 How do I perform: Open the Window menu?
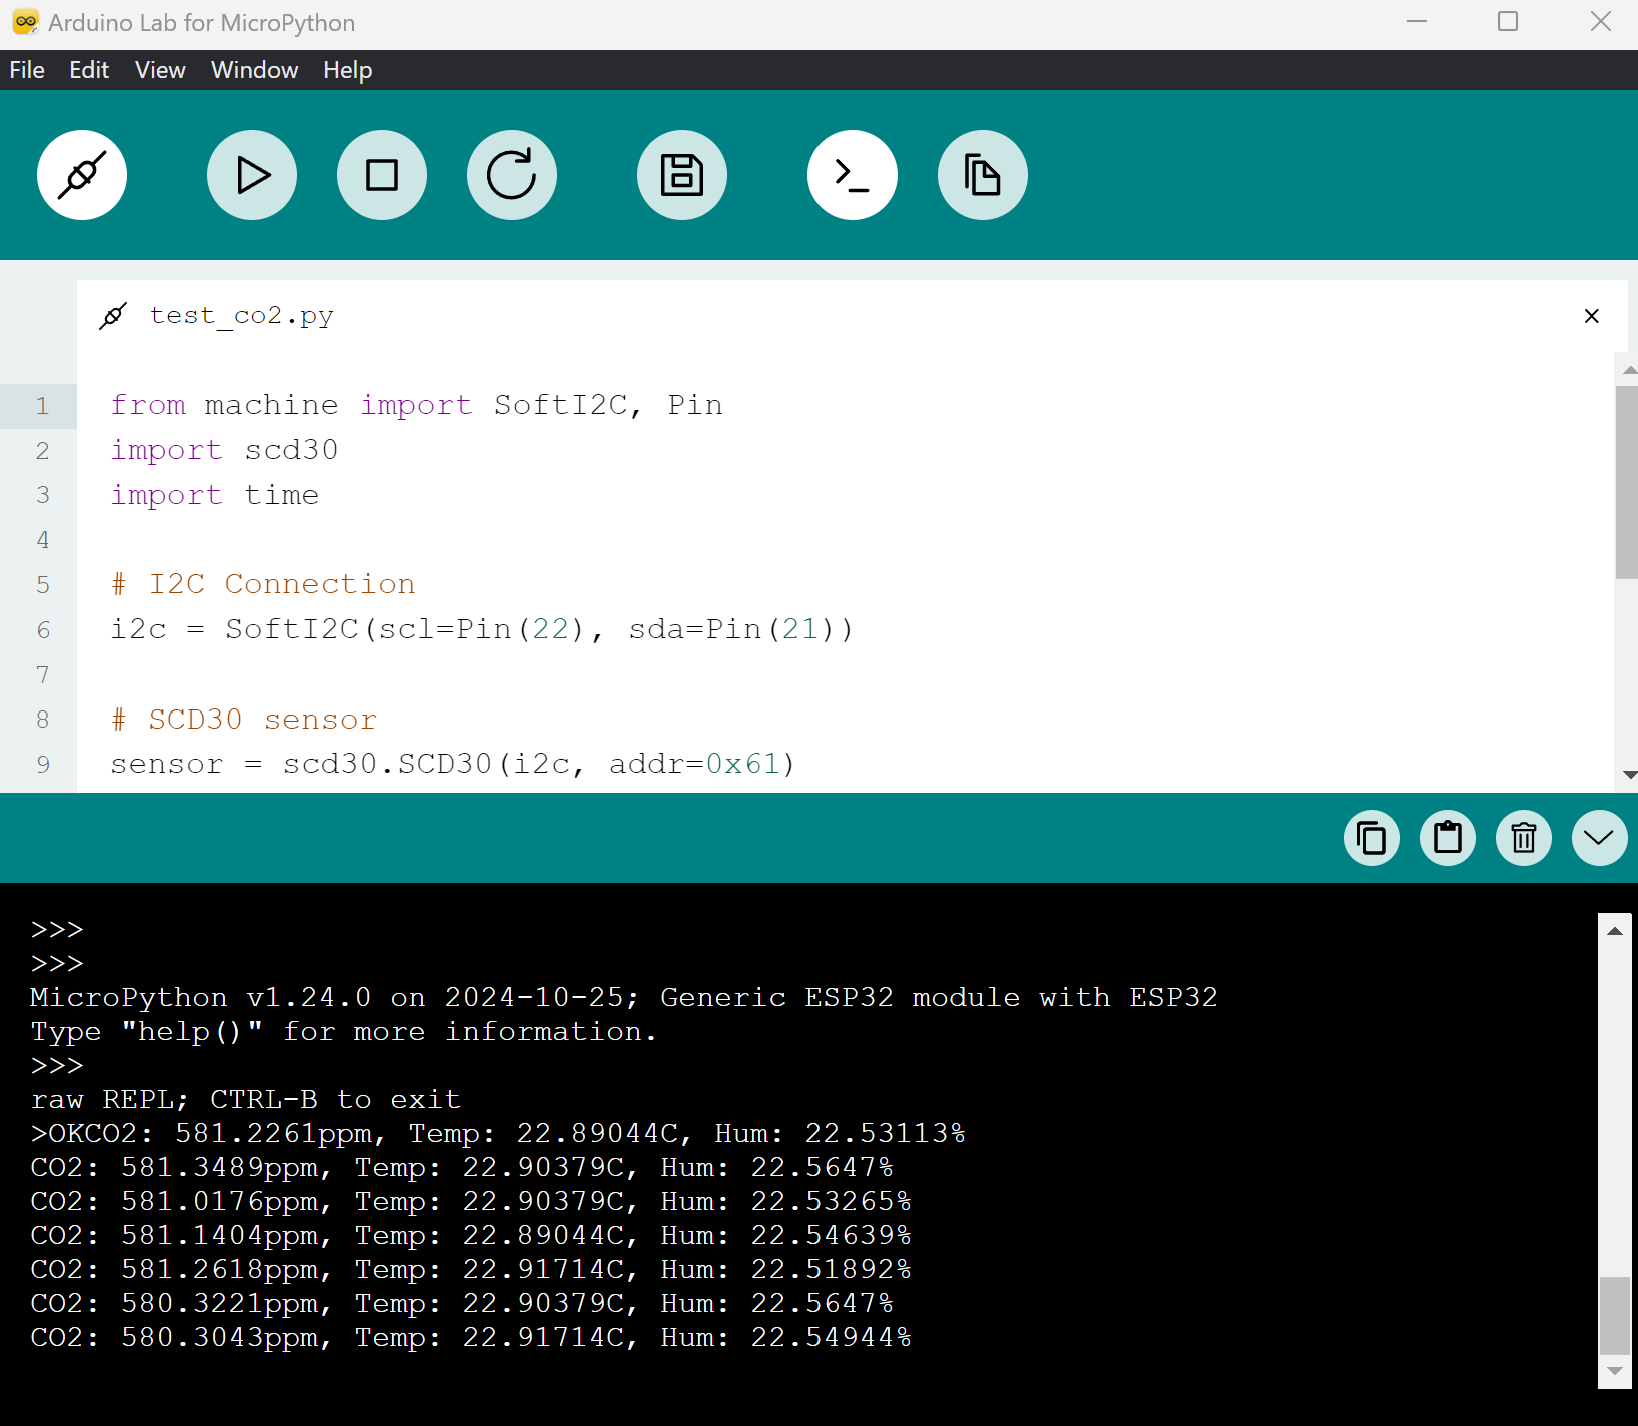point(254,70)
